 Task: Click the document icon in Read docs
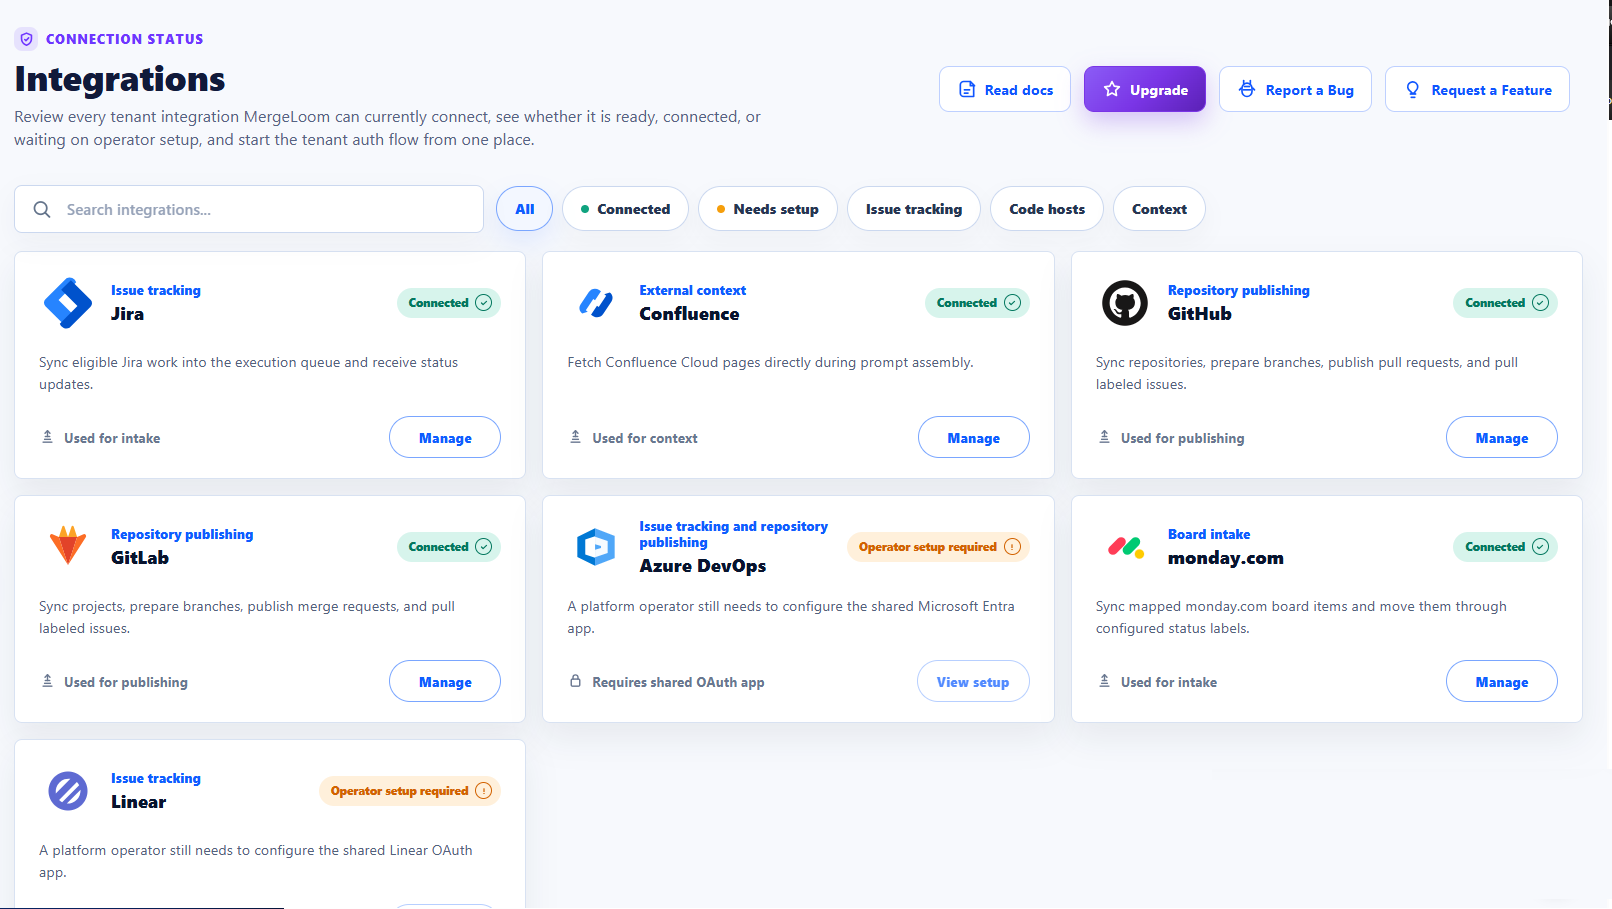967,89
